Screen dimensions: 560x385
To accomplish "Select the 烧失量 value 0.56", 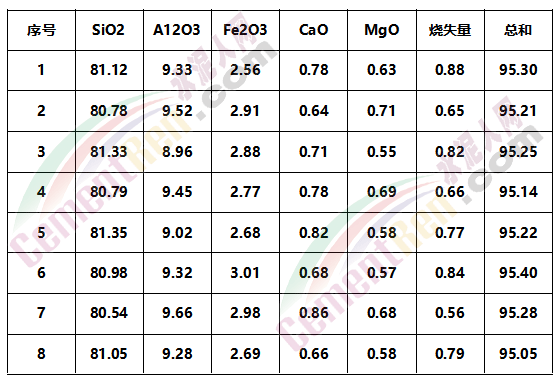I will coord(450,313).
